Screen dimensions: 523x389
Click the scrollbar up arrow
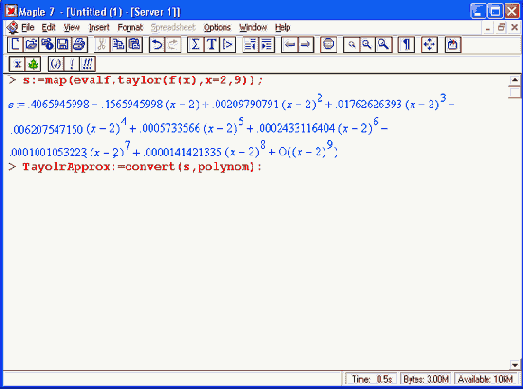[515, 80]
